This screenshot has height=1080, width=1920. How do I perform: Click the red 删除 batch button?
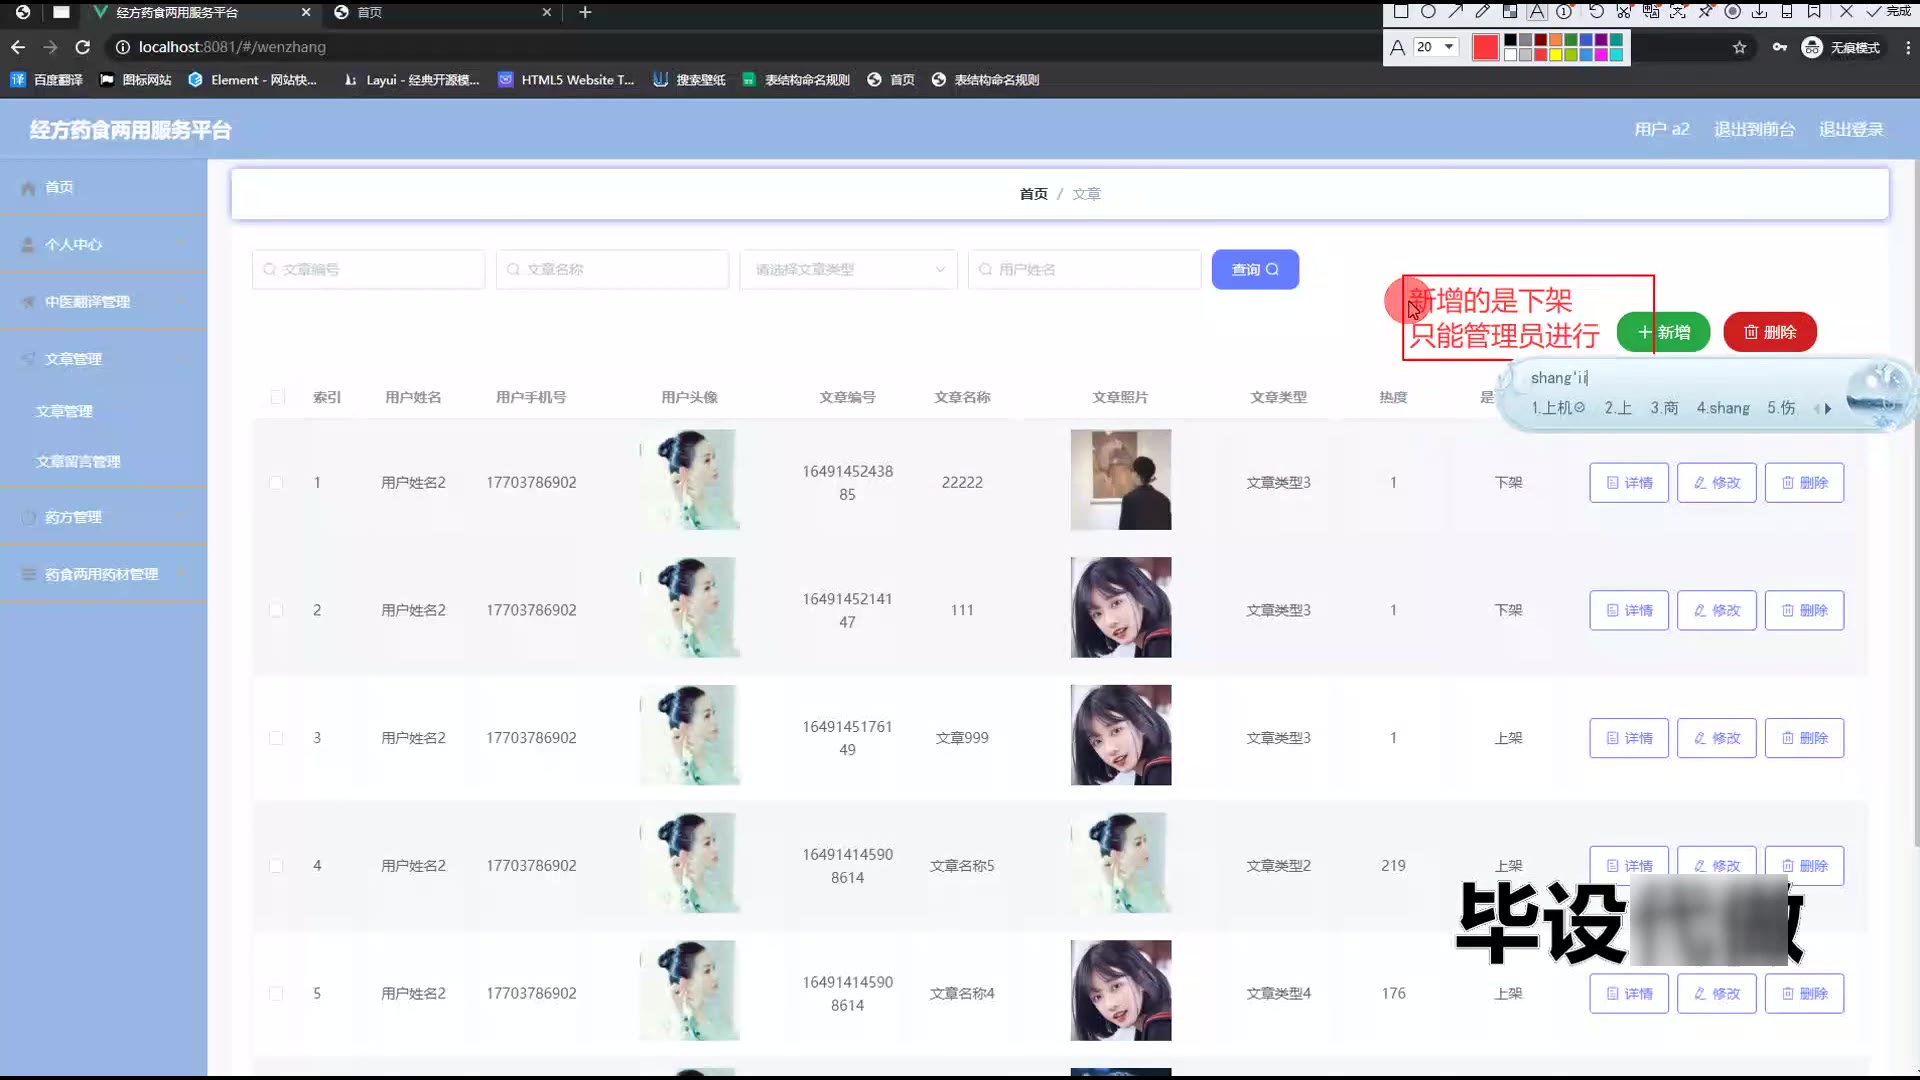[1770, 332]
